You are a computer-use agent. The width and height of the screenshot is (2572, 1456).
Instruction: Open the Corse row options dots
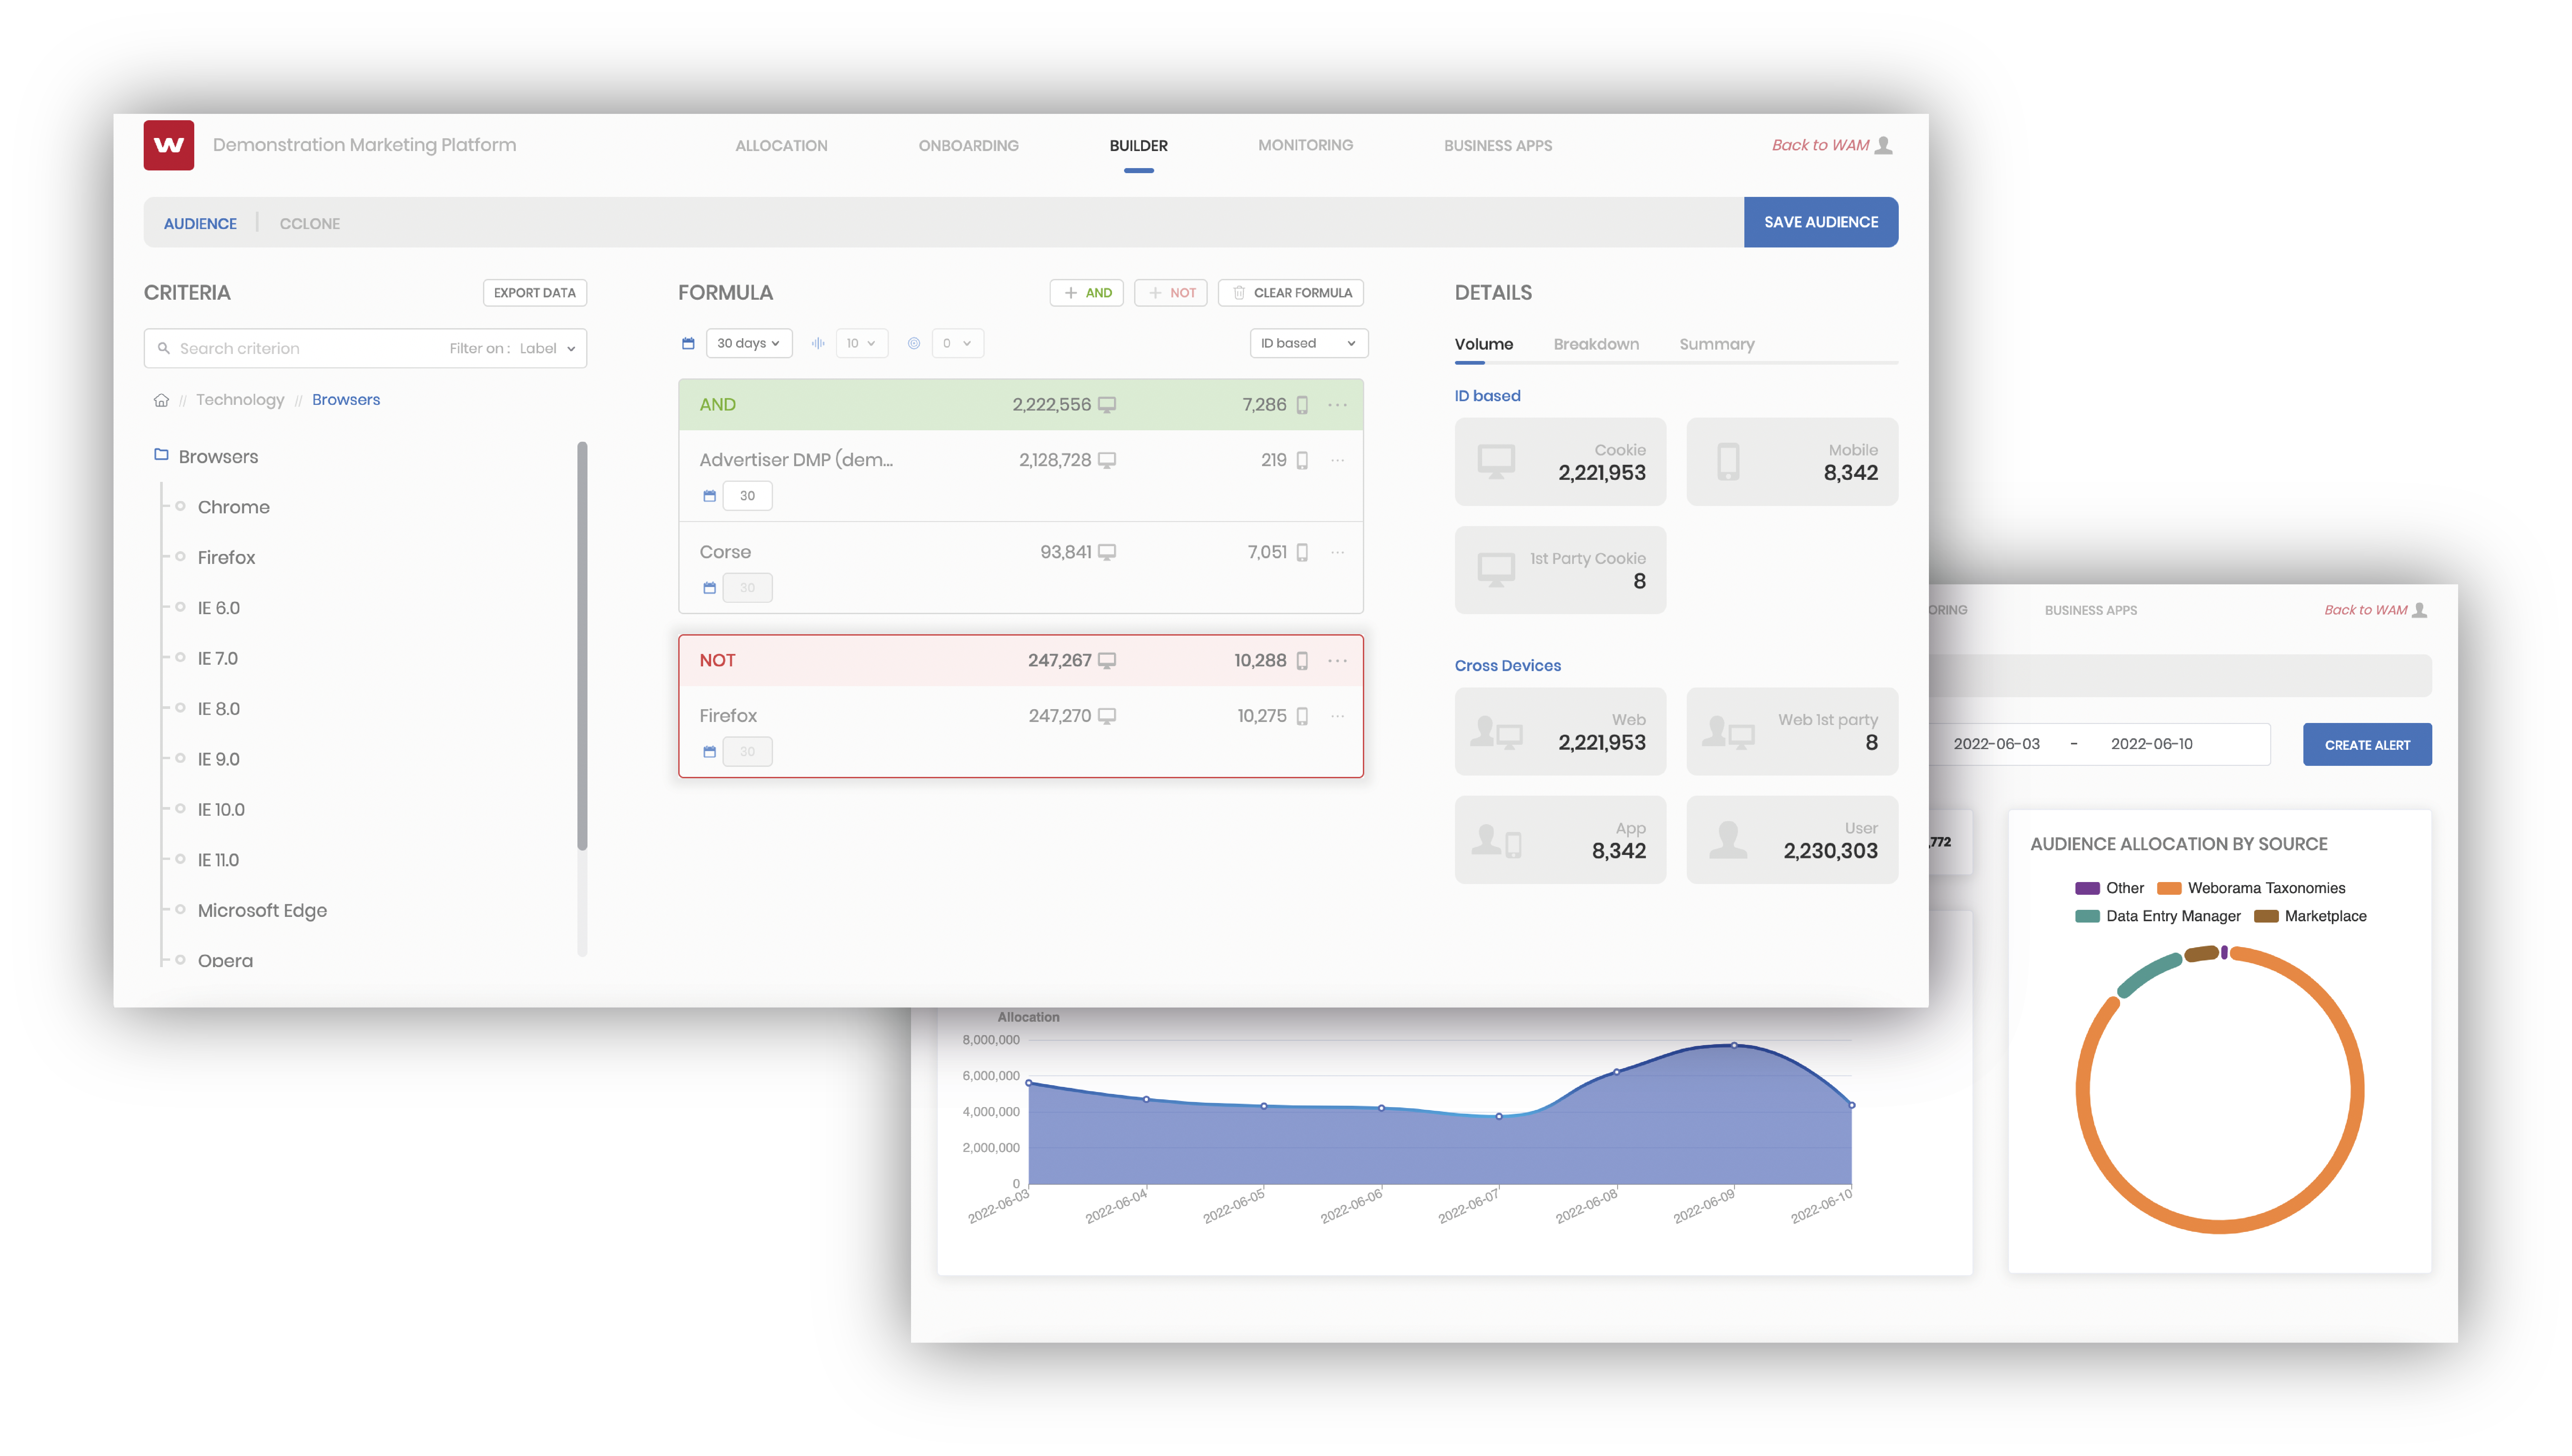pyautogui.click(x=1337, y=552)
